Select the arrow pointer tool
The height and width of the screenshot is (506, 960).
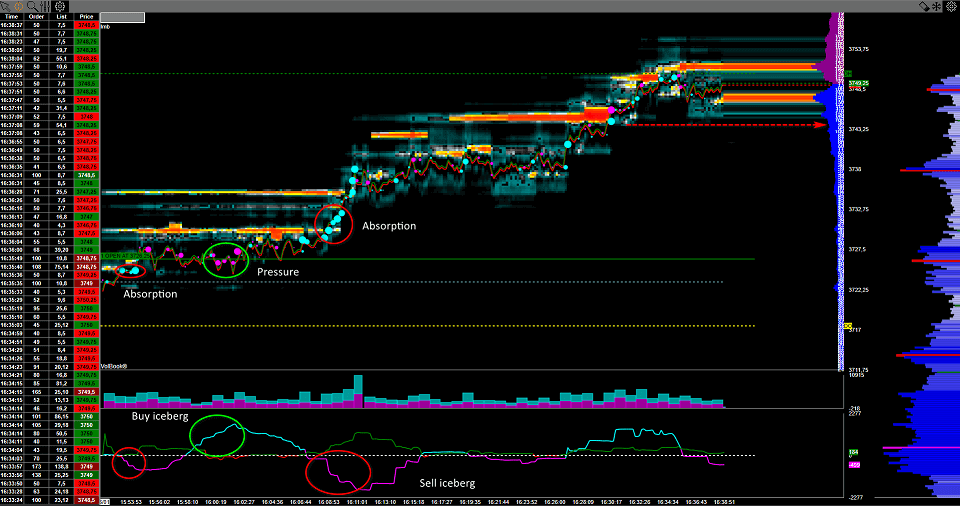7,5
